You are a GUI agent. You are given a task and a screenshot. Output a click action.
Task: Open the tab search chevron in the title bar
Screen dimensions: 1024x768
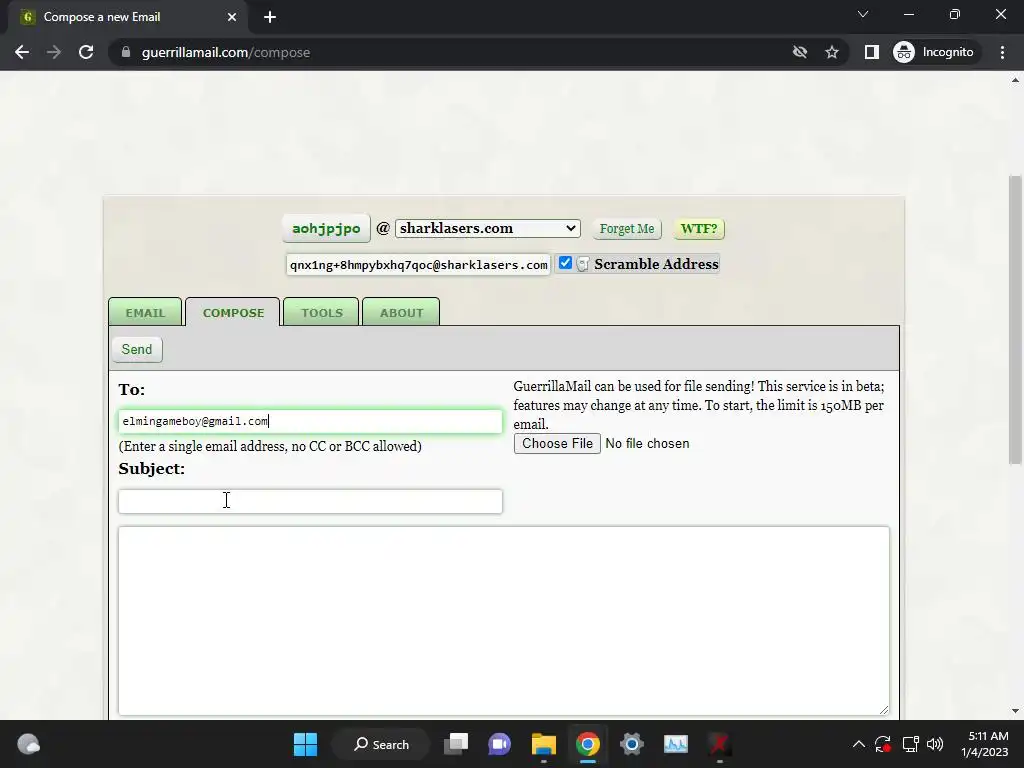click(x=863, y=14)
